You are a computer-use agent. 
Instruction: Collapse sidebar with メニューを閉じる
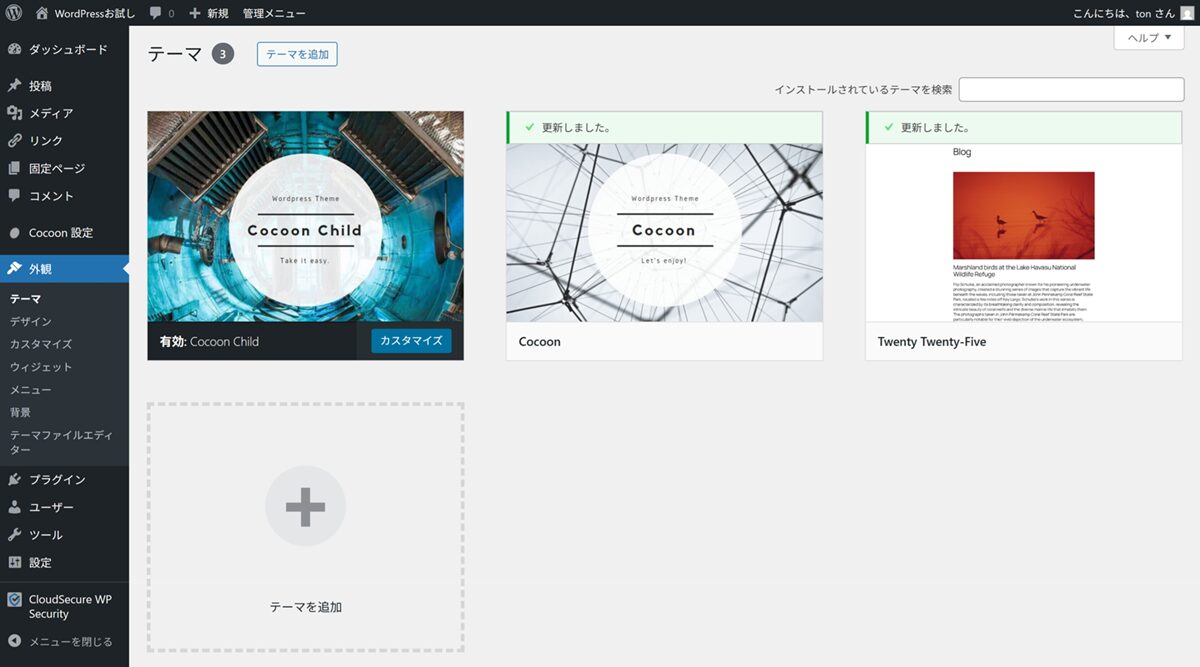coord(60,641)
